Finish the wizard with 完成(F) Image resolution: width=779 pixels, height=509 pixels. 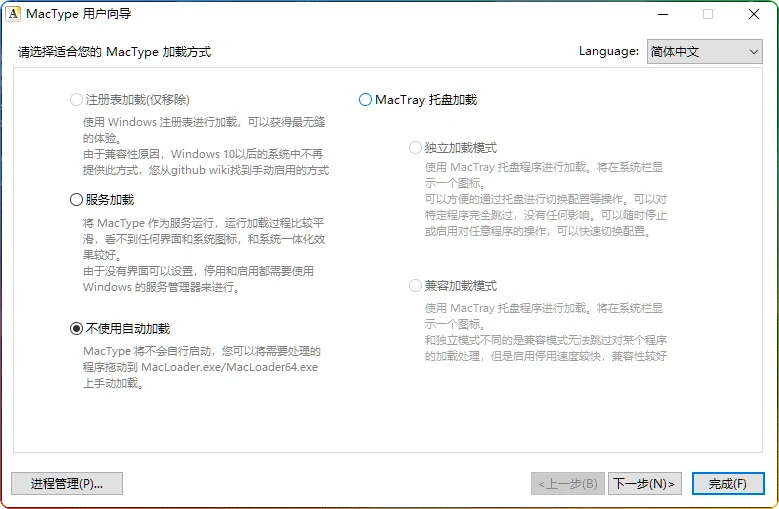tap(728, 483)
